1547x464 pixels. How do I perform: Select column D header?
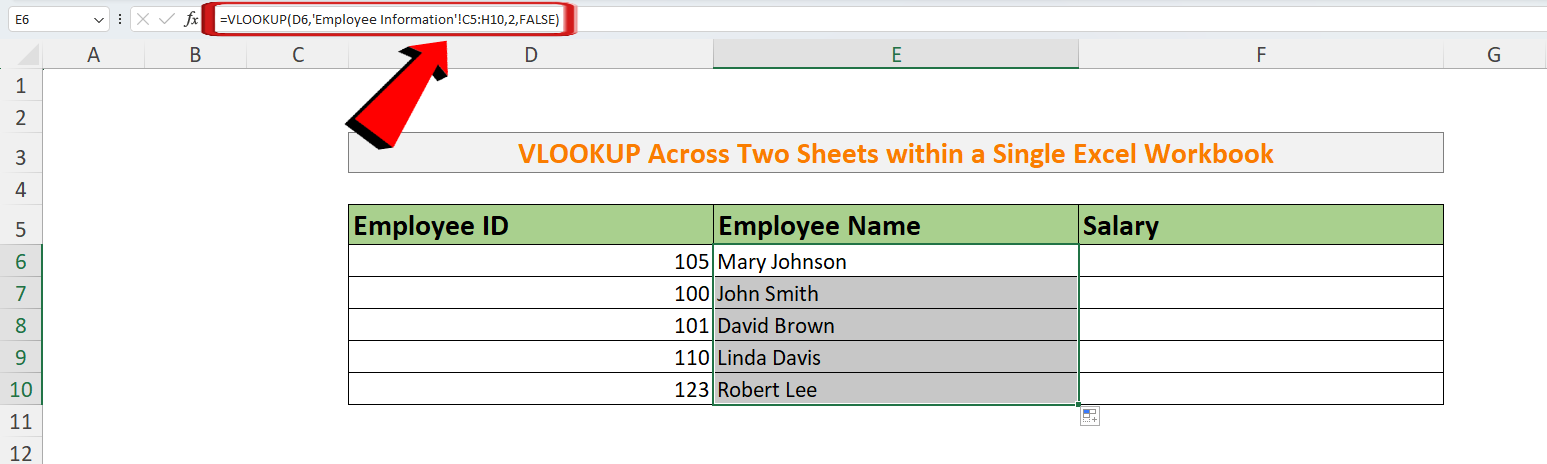coord(530,55)
